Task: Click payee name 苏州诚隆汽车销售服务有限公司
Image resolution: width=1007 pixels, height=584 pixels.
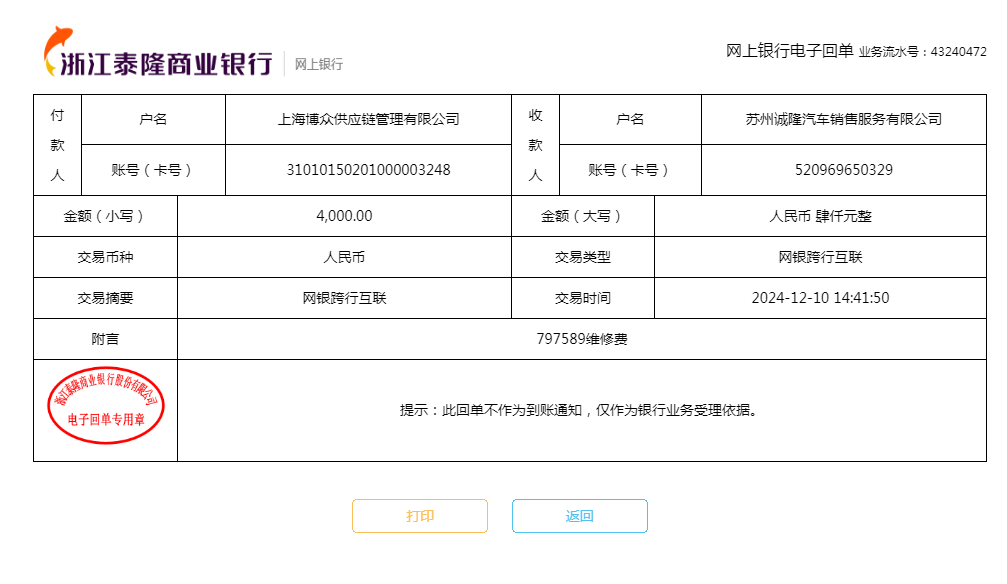Action: pyautogui.click(x=843, y=119)
